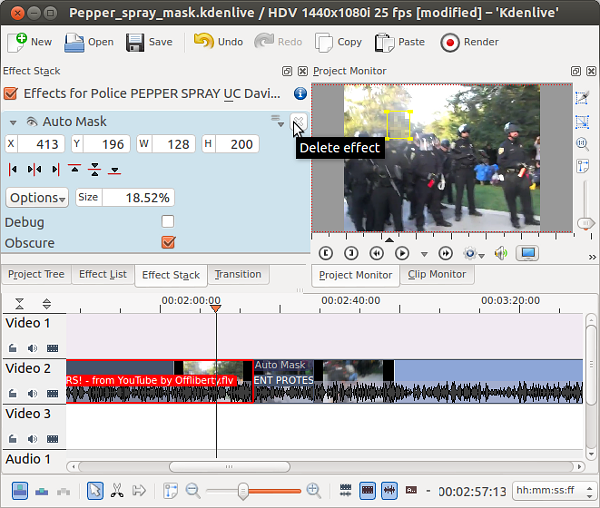Viewport: 600px width, 508px height.
Task: Uncheck the Obscure checkbox
Action: coord(168,242)
